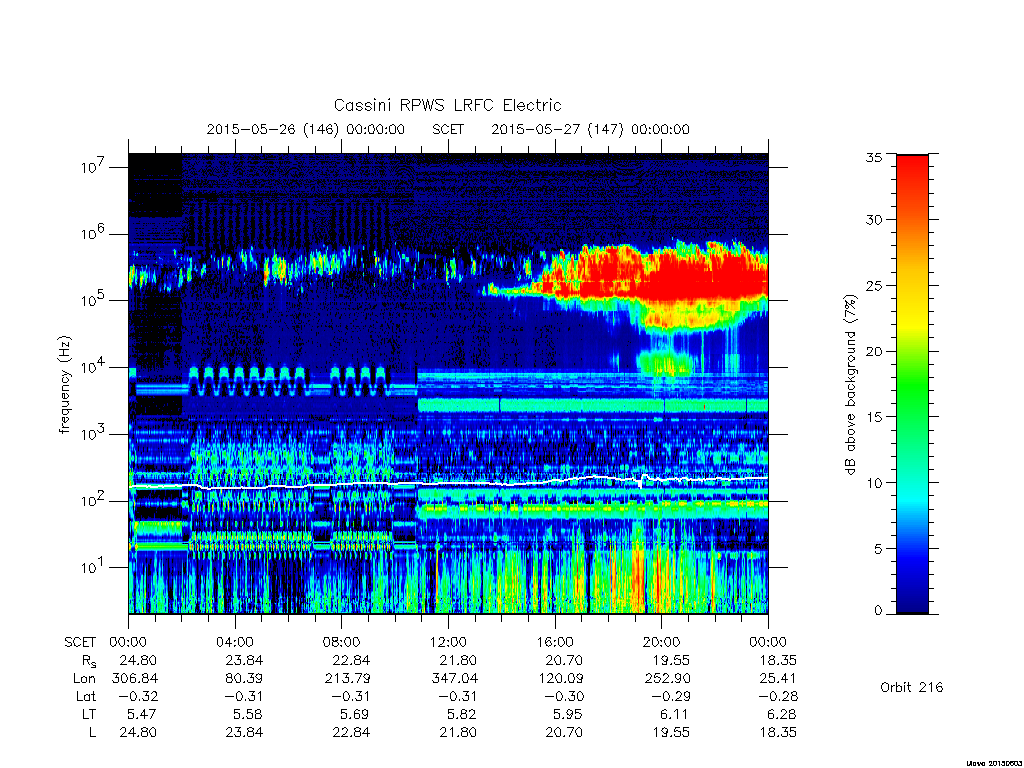Click the 10^4 frequency tick label
The image size is (1024, 768).
pos(93,367)
